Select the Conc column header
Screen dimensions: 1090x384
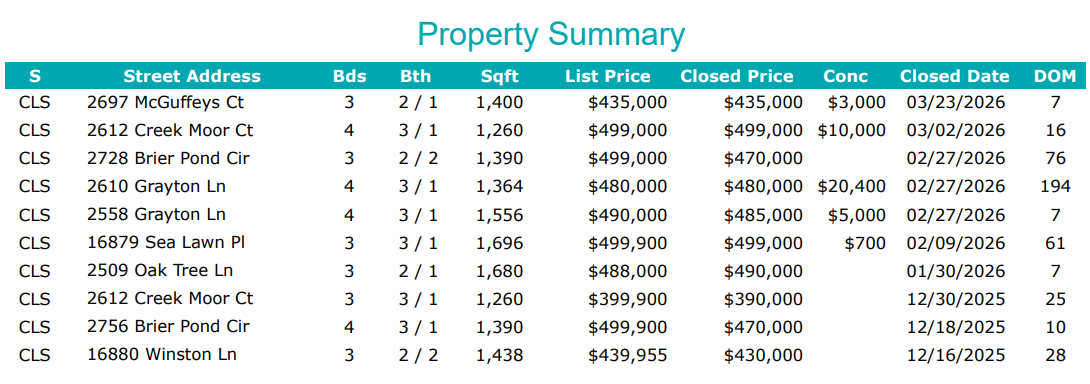[846, 76]
